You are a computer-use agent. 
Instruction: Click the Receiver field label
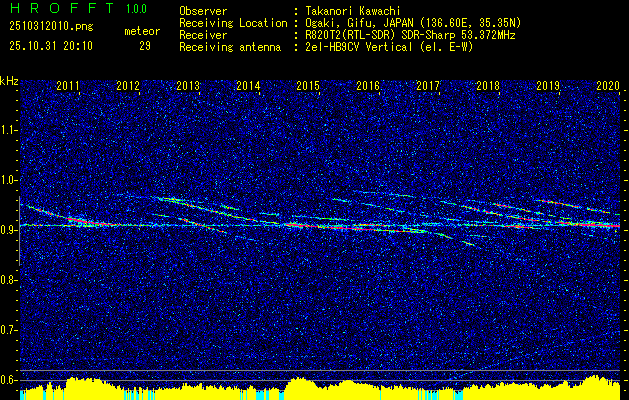tap(203, 35)
